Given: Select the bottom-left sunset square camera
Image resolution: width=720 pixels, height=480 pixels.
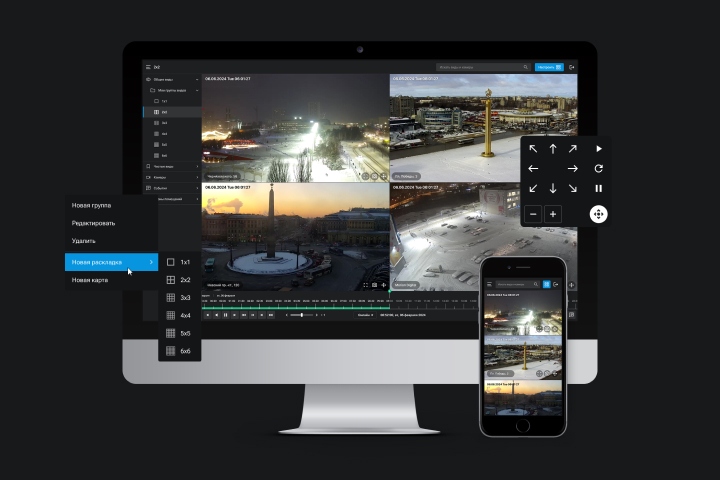Looking at the screenshot, I should (x=295, y=237).
